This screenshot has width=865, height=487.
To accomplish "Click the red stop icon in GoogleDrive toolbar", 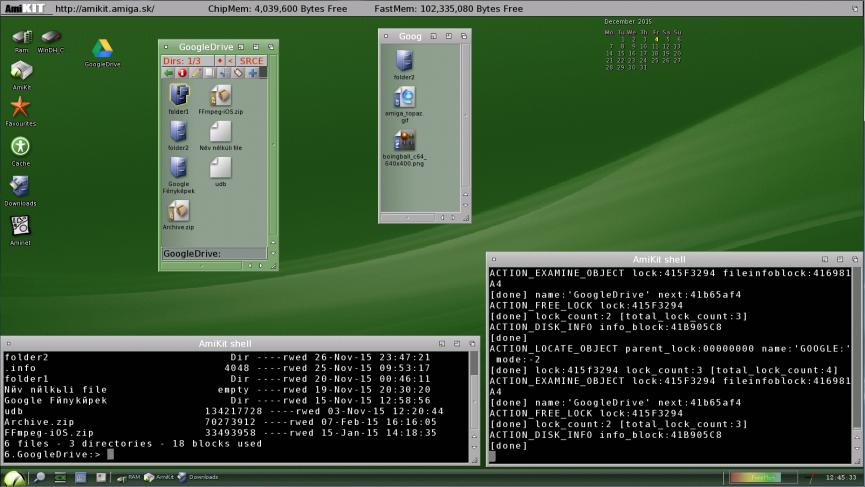I will (182, 73).
